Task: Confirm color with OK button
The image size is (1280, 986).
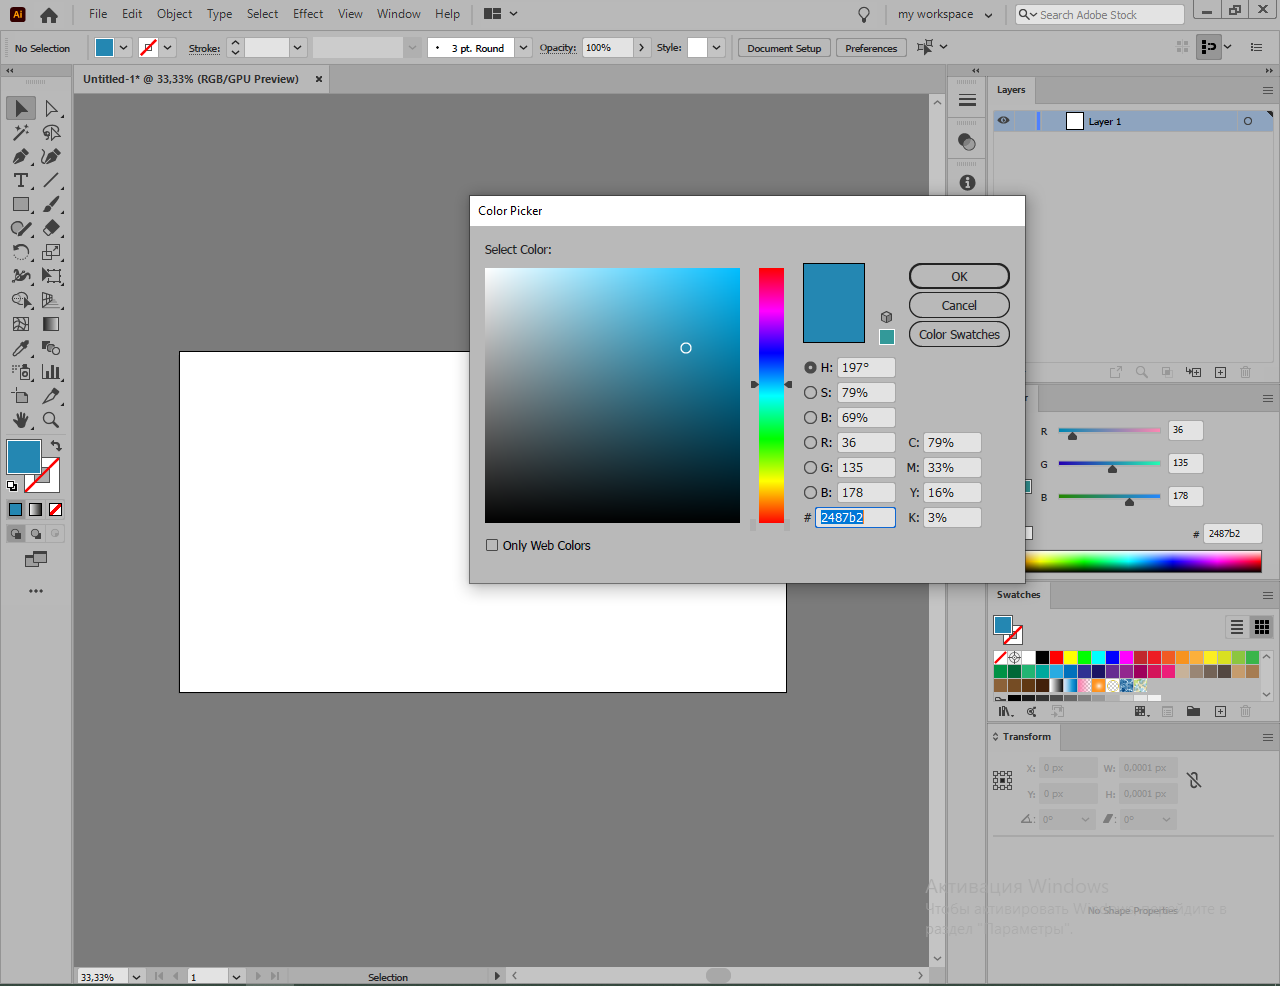Action: (x=958, y=276)
